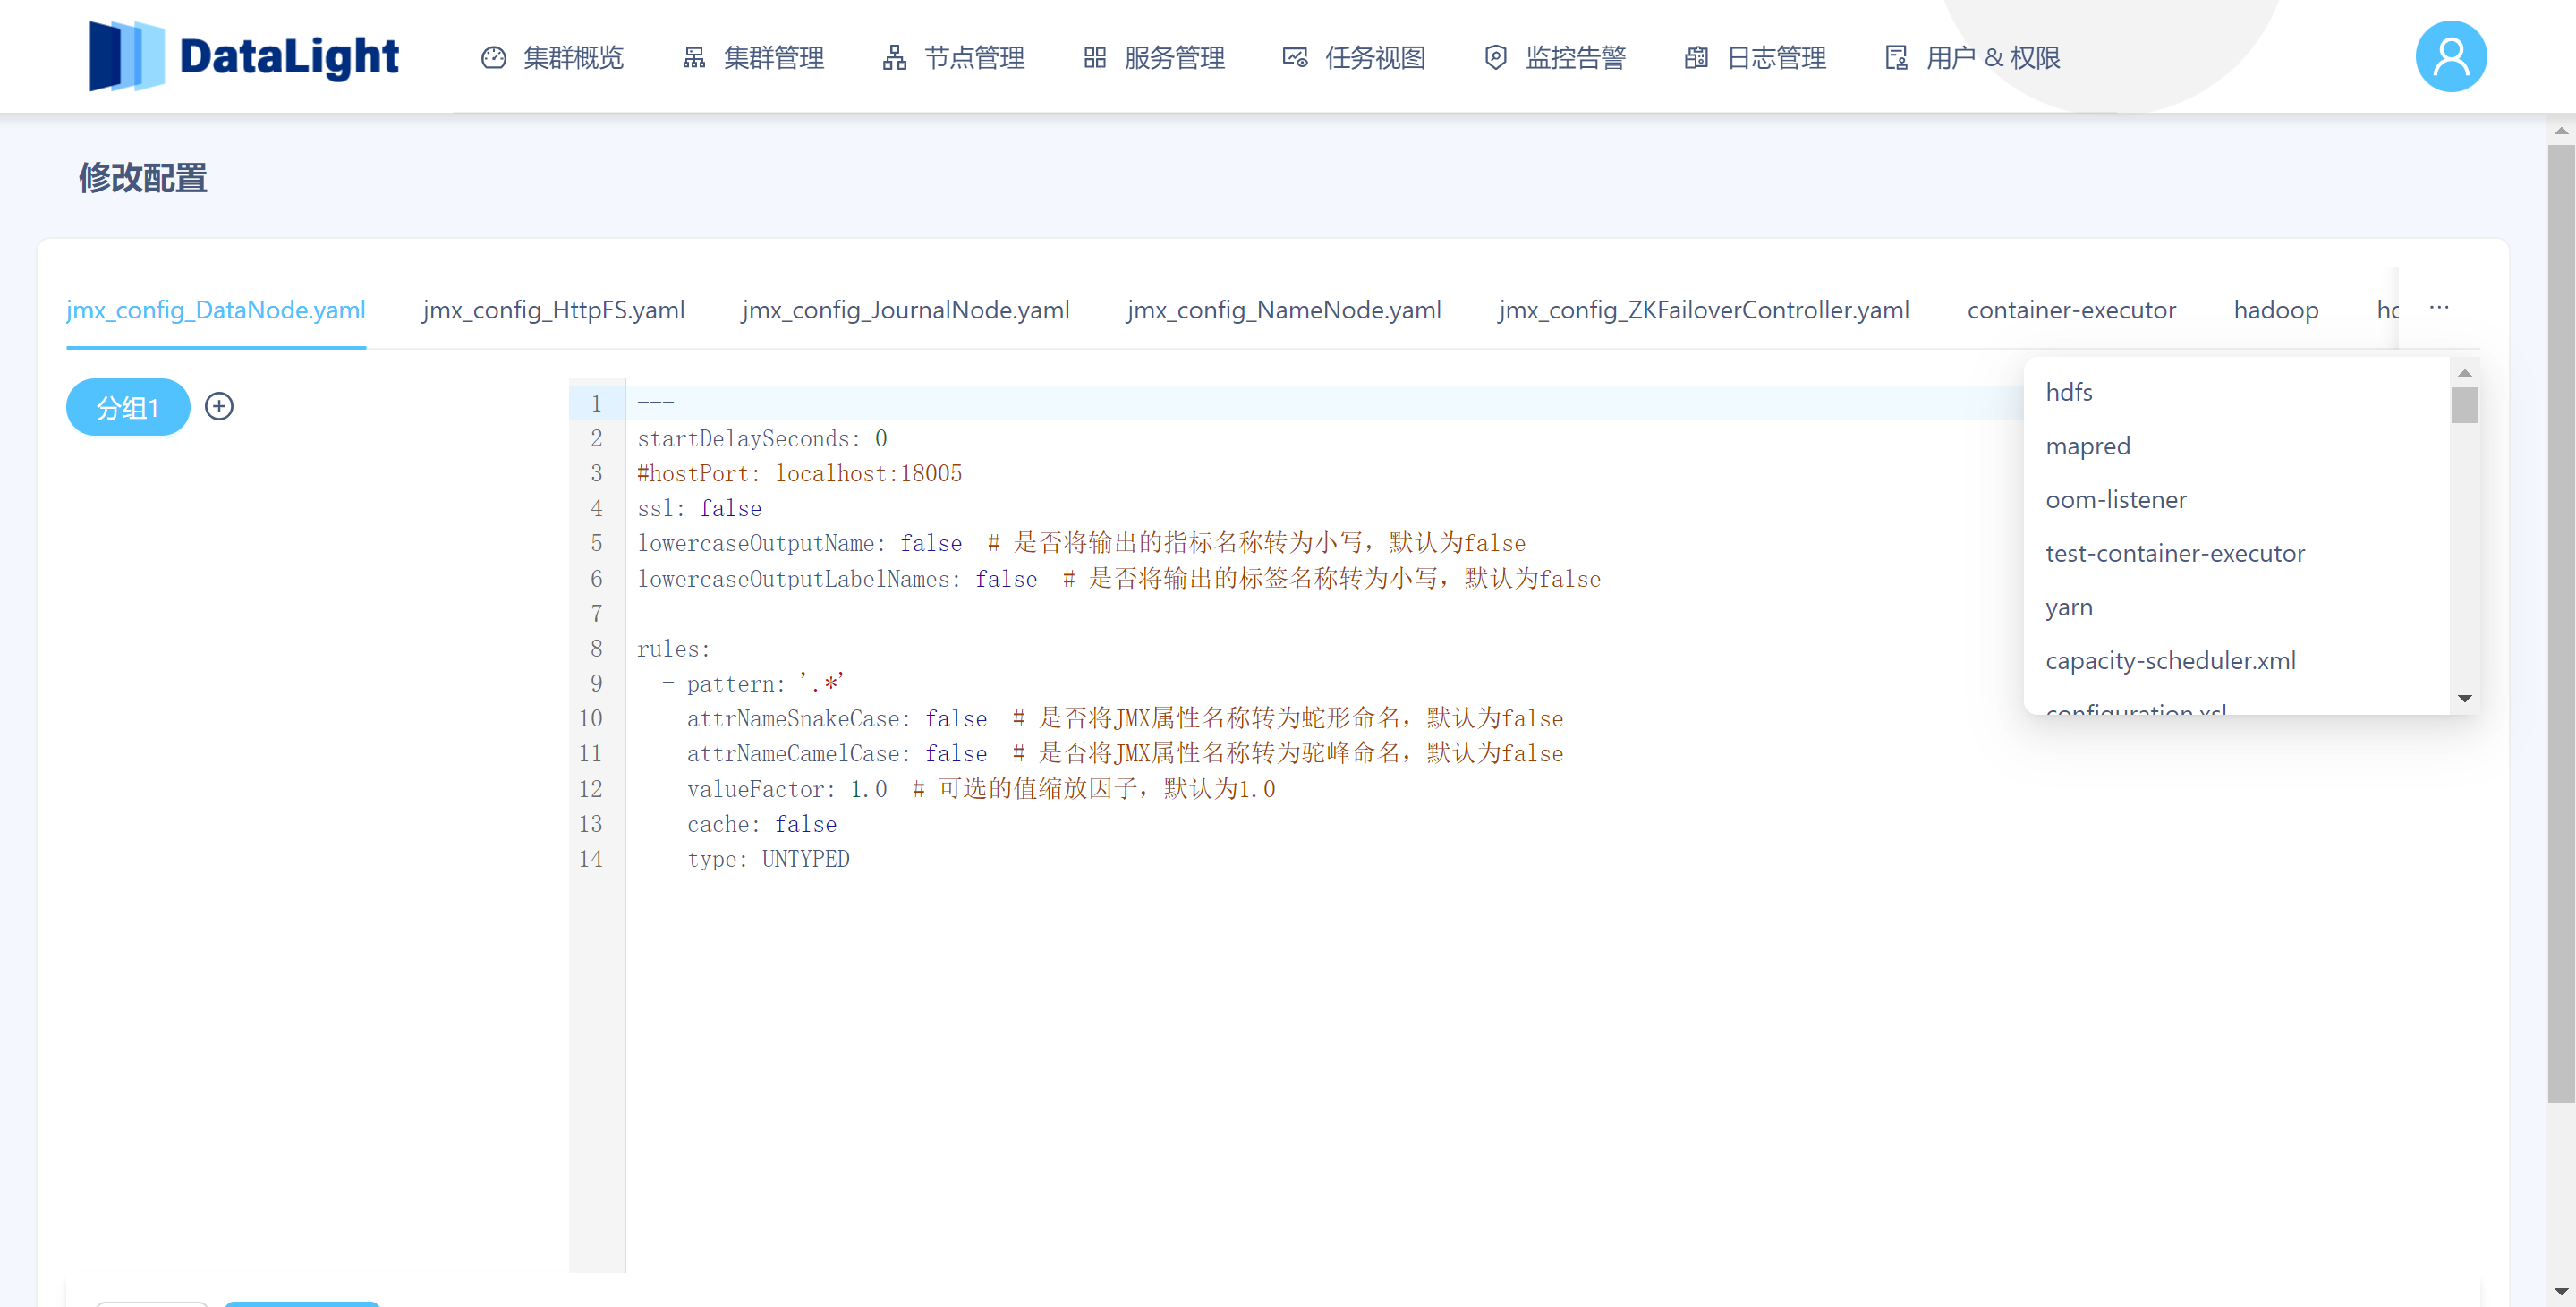Click page scrollbar down arrow

[2560, 1292]
